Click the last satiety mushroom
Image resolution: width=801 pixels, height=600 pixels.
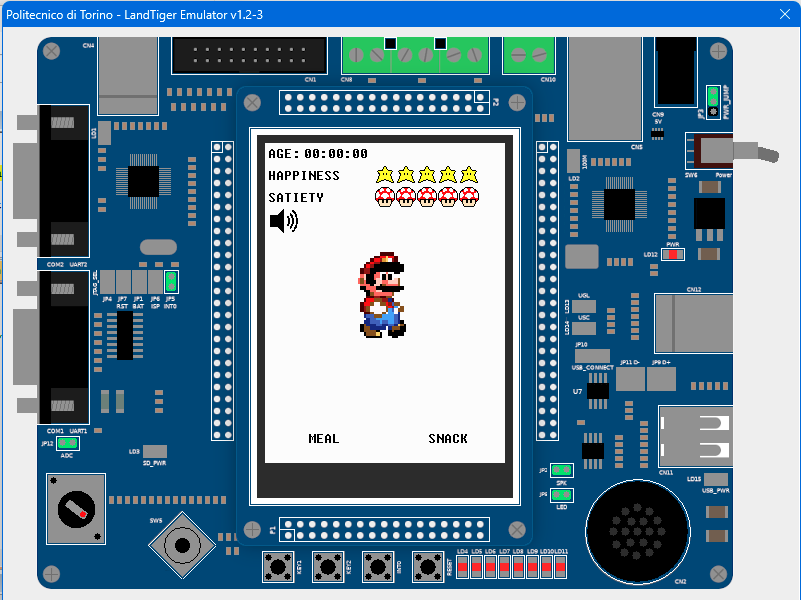click(x=469, y=197)
